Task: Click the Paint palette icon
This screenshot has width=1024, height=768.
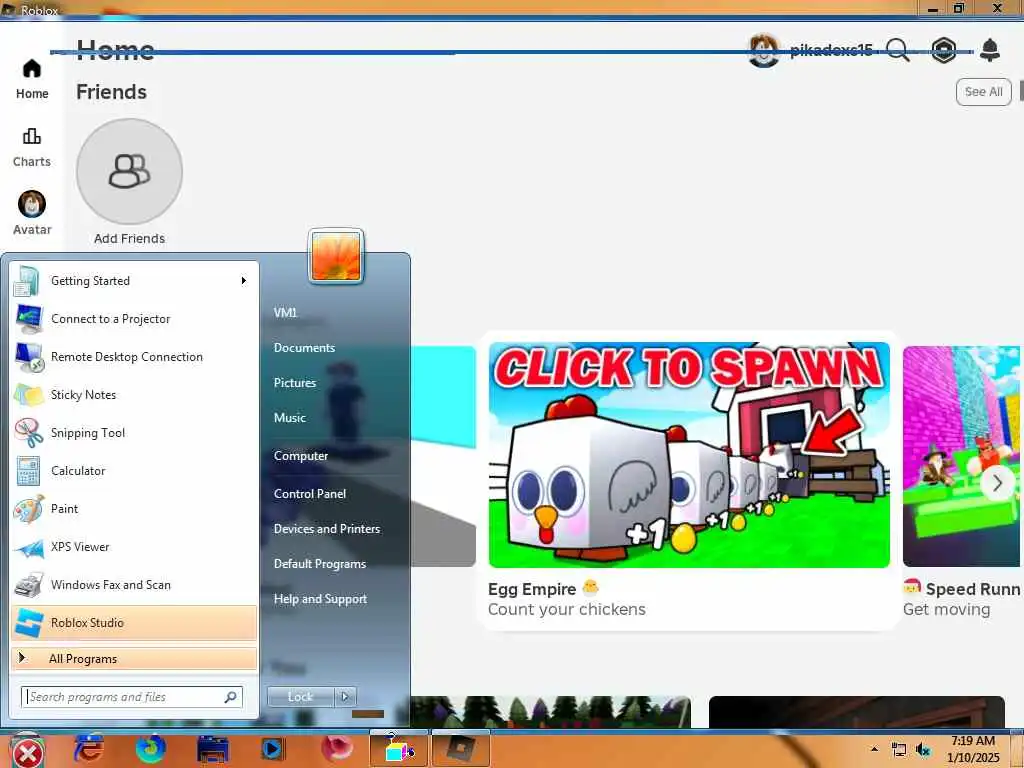Action: pos(28,509)
